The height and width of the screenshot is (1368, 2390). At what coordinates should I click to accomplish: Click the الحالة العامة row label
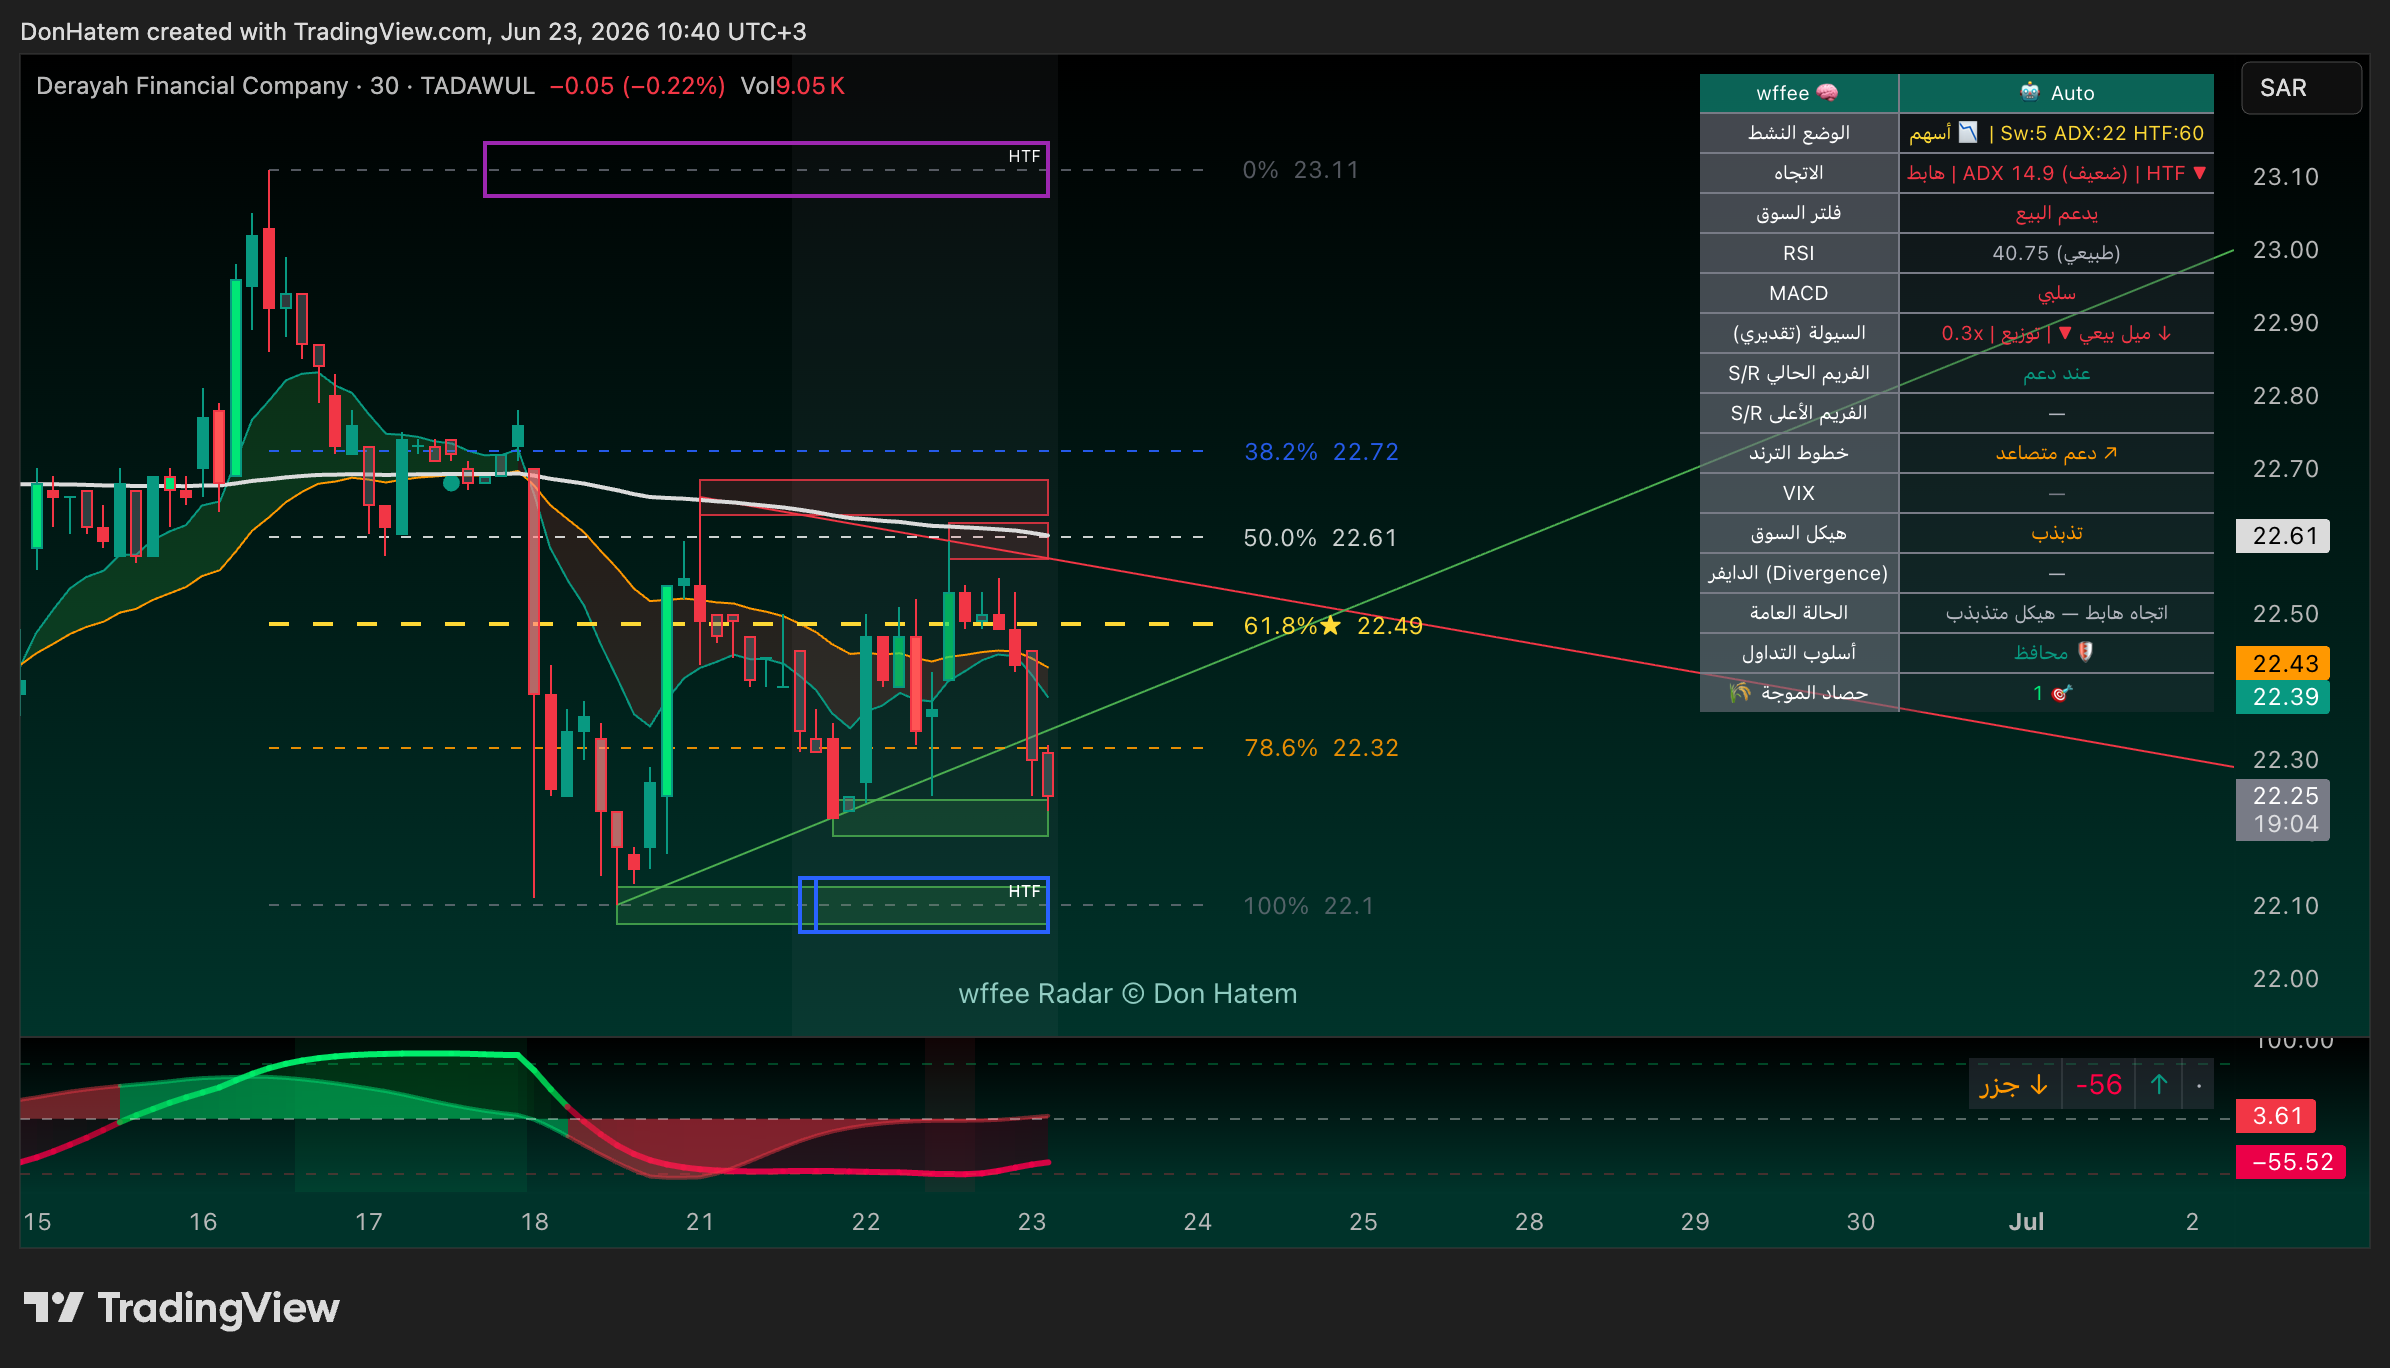(x=1799, y=613)
